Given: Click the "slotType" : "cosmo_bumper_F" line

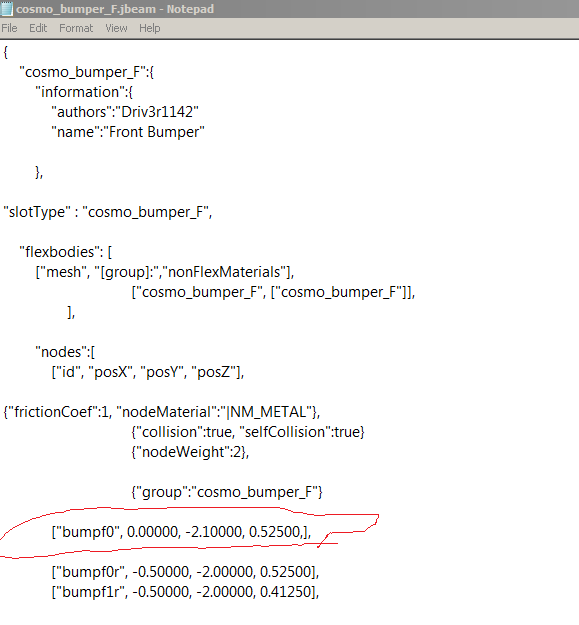Looking at the screenshot, I should (x=108, y=212).
